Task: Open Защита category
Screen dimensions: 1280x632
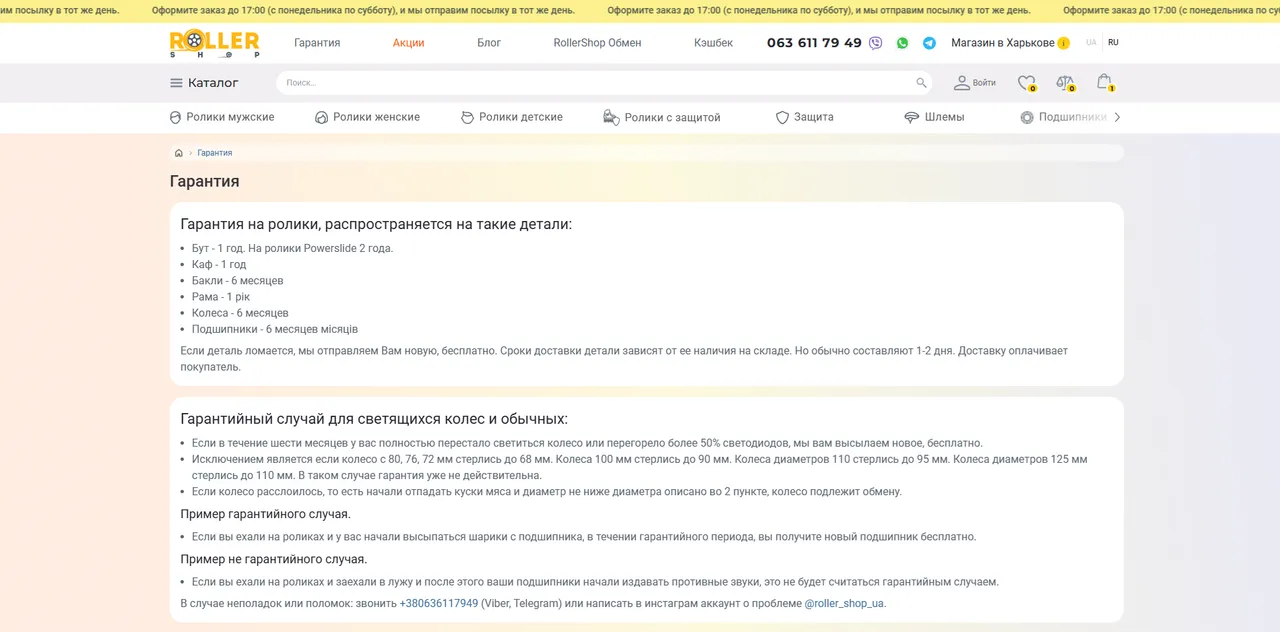Action: [x=804, y=117]
